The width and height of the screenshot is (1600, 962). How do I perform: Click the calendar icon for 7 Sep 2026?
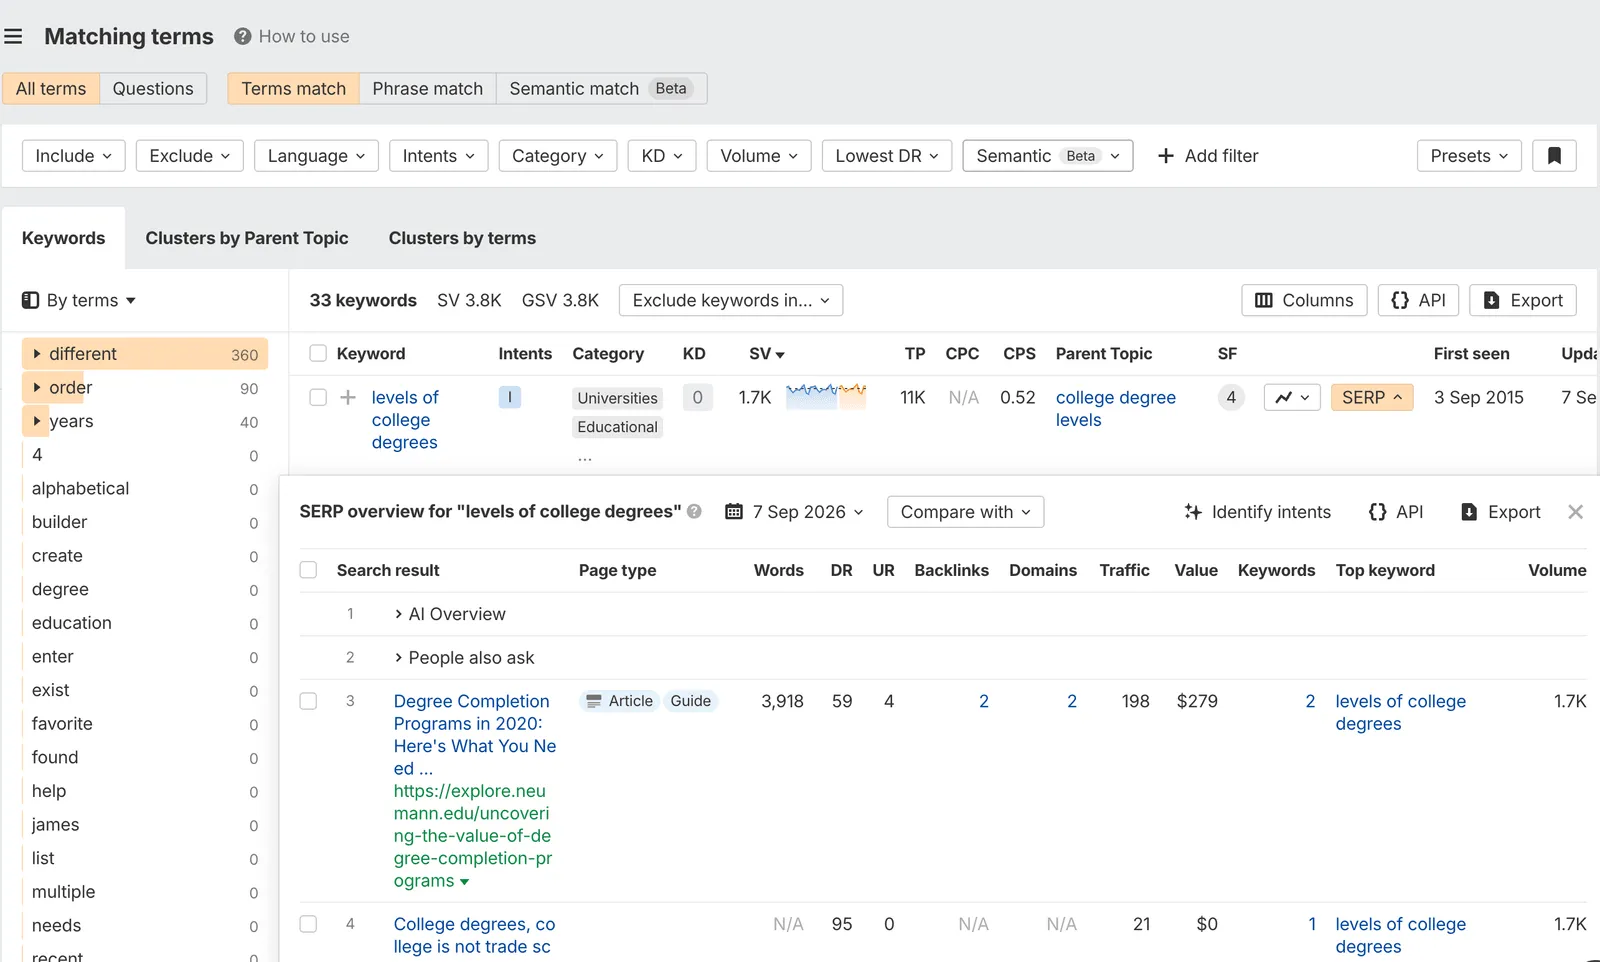(734, 512)
